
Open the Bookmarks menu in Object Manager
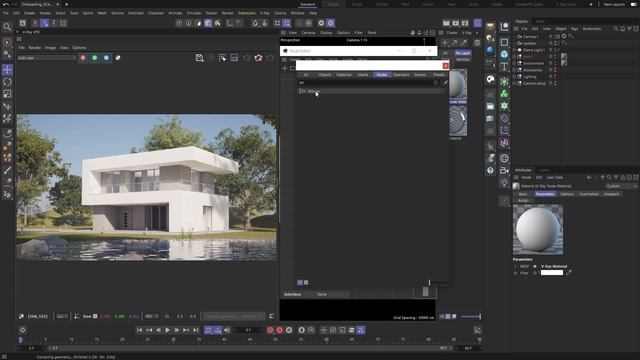point(592,29)
